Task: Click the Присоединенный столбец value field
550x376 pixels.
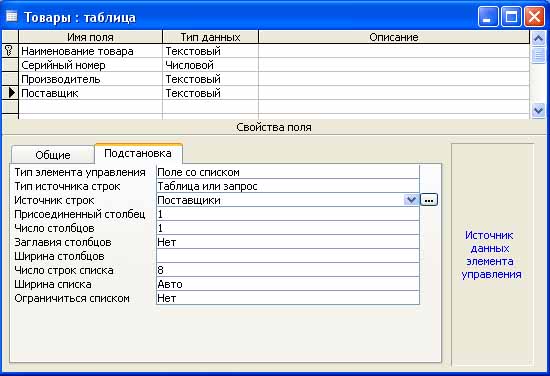Action: pyautogui.click(x=288, y=214)
